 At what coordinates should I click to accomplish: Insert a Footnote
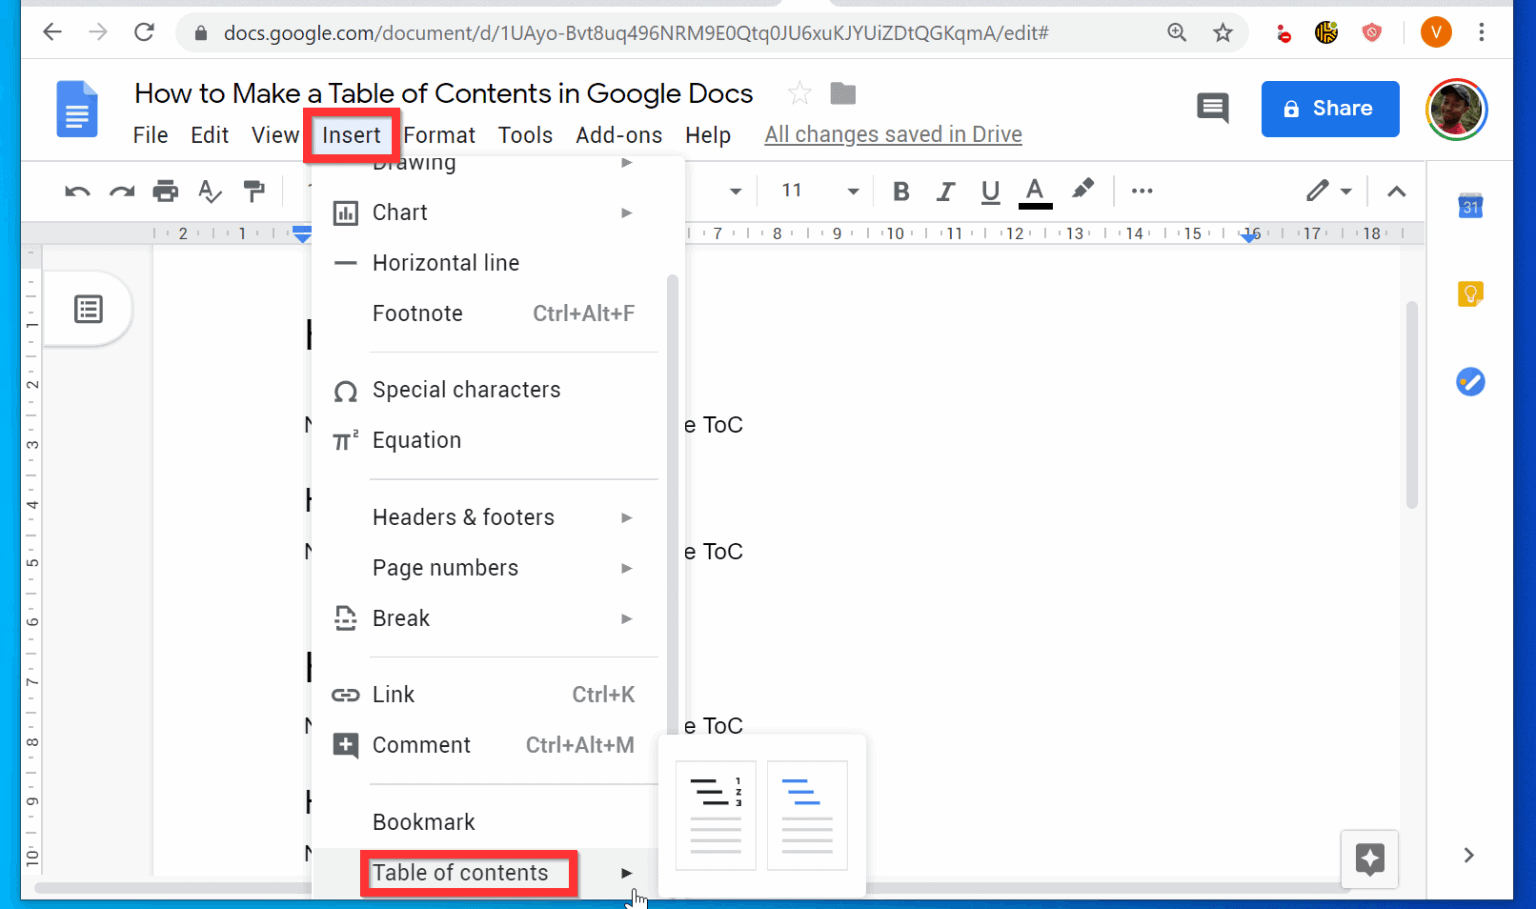point(490,314)
